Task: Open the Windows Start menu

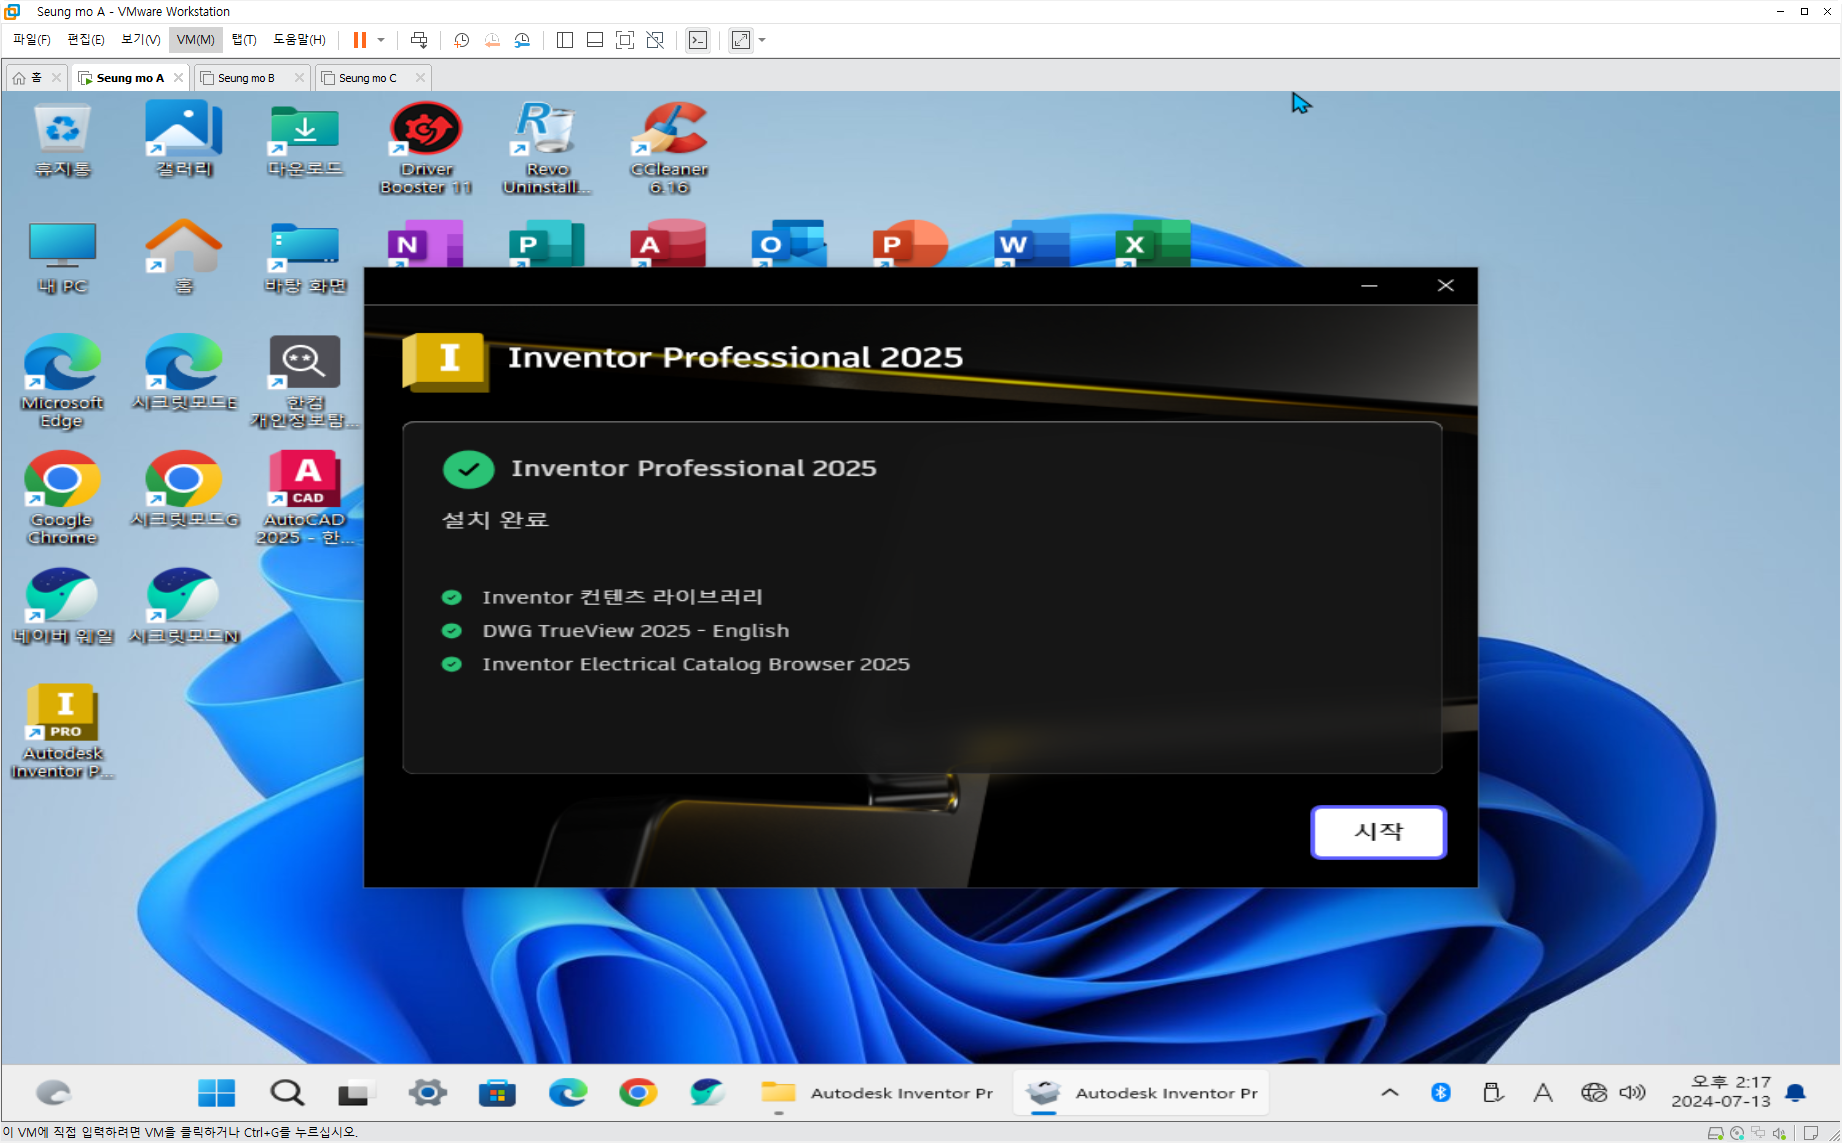Action: tap(216, 1093)
